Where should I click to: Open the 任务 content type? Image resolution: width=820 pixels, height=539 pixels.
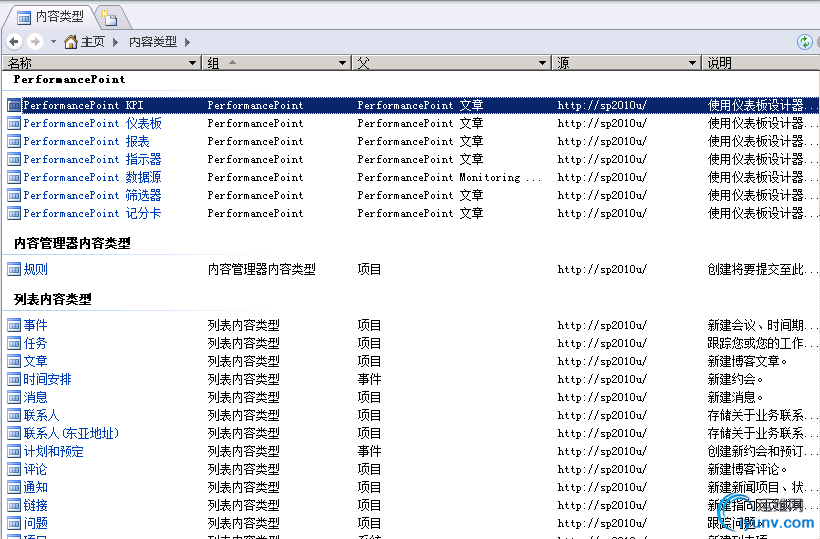(x=36, y=343)
